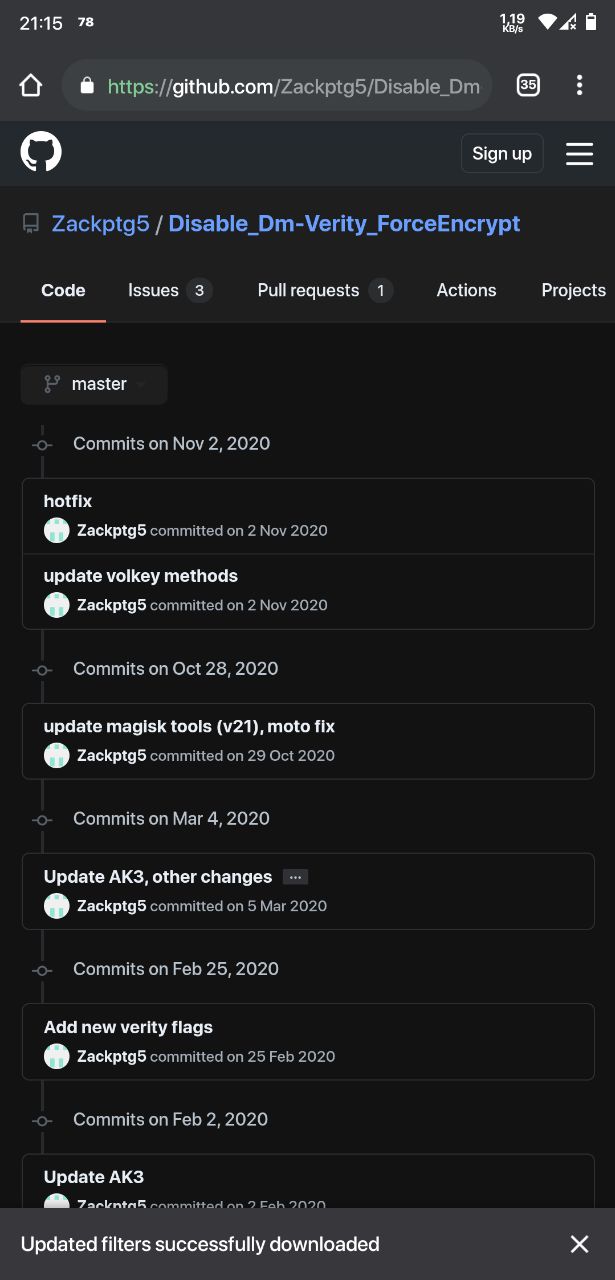Open the GitHub hamburger navigation menu
Viewport: 615px width, 1280px height.
(x=580, y=153)
